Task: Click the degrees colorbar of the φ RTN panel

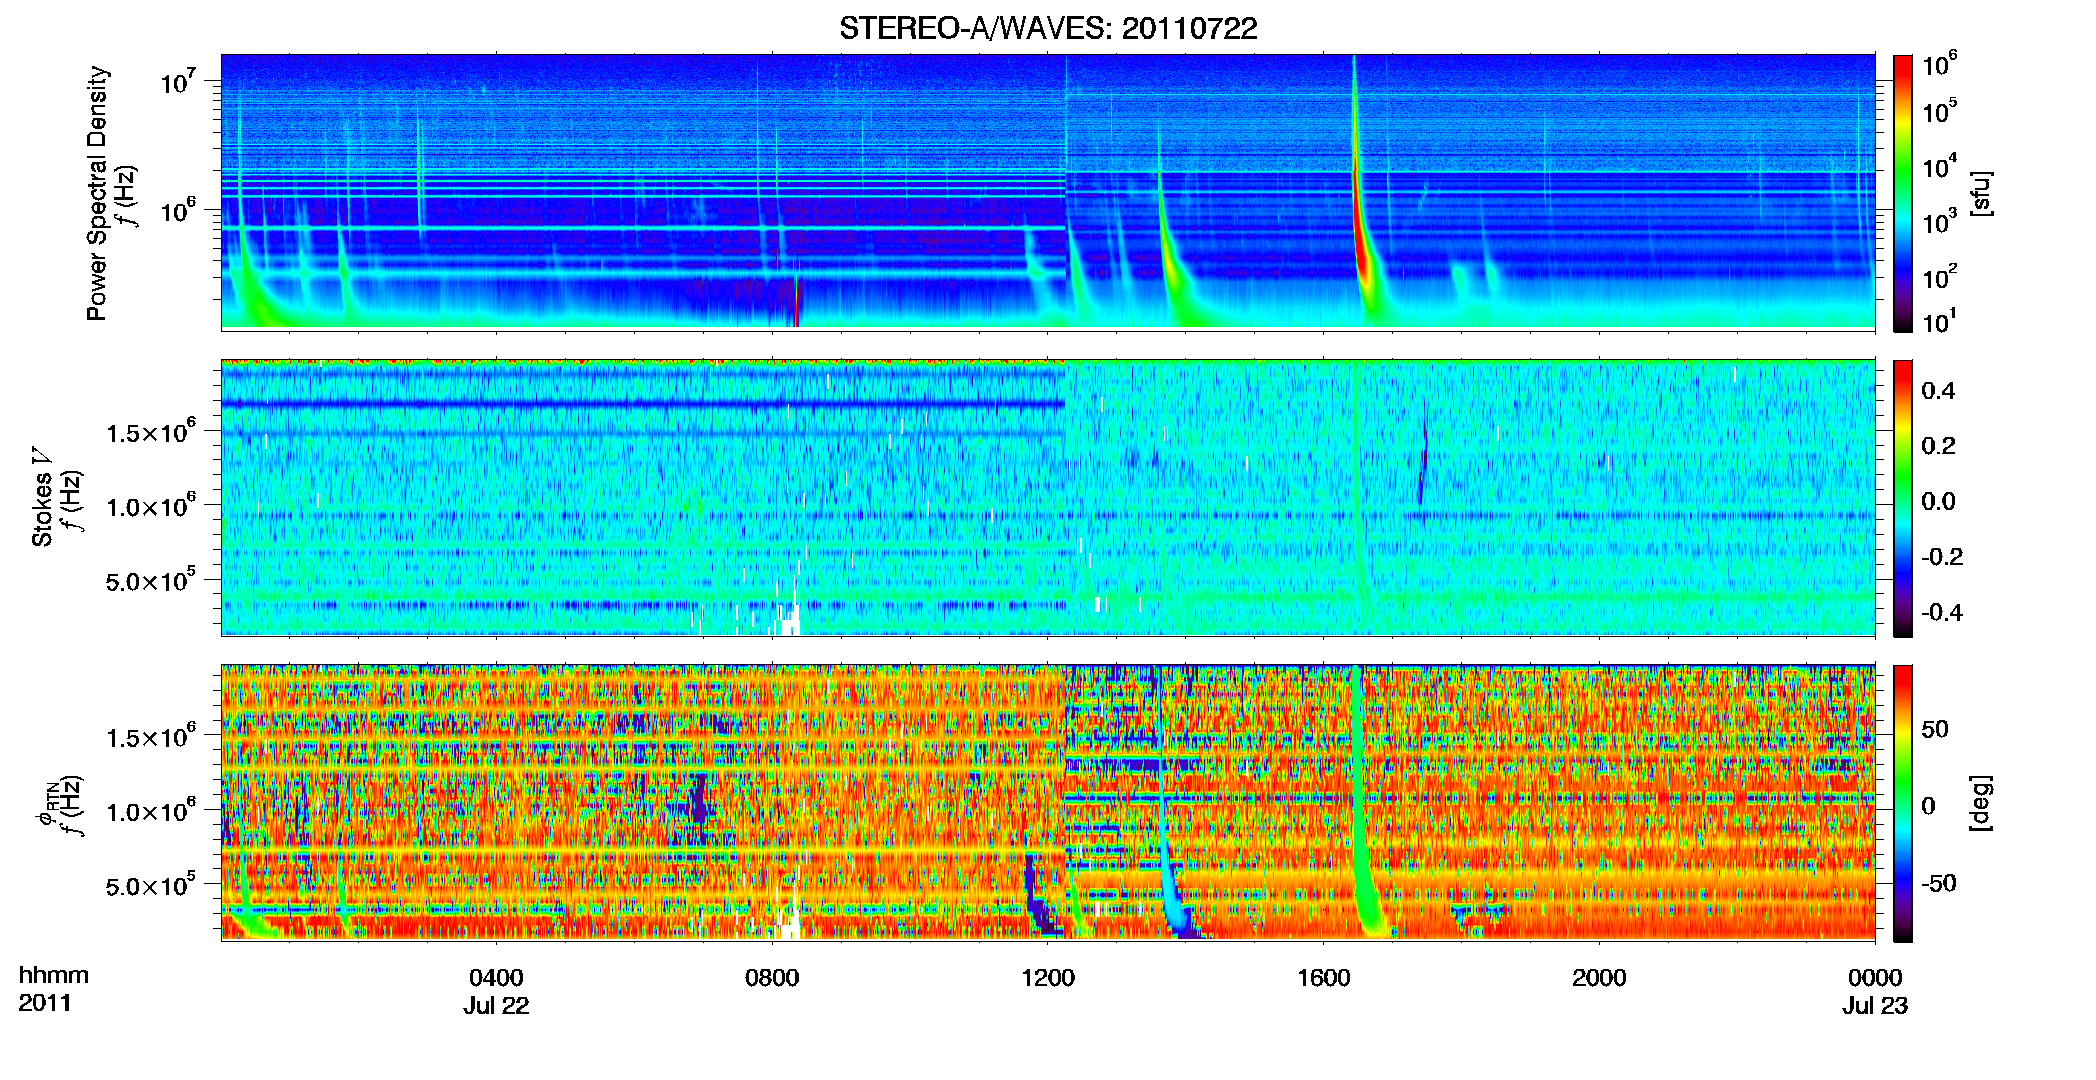Action: [x=1903, y=803]
